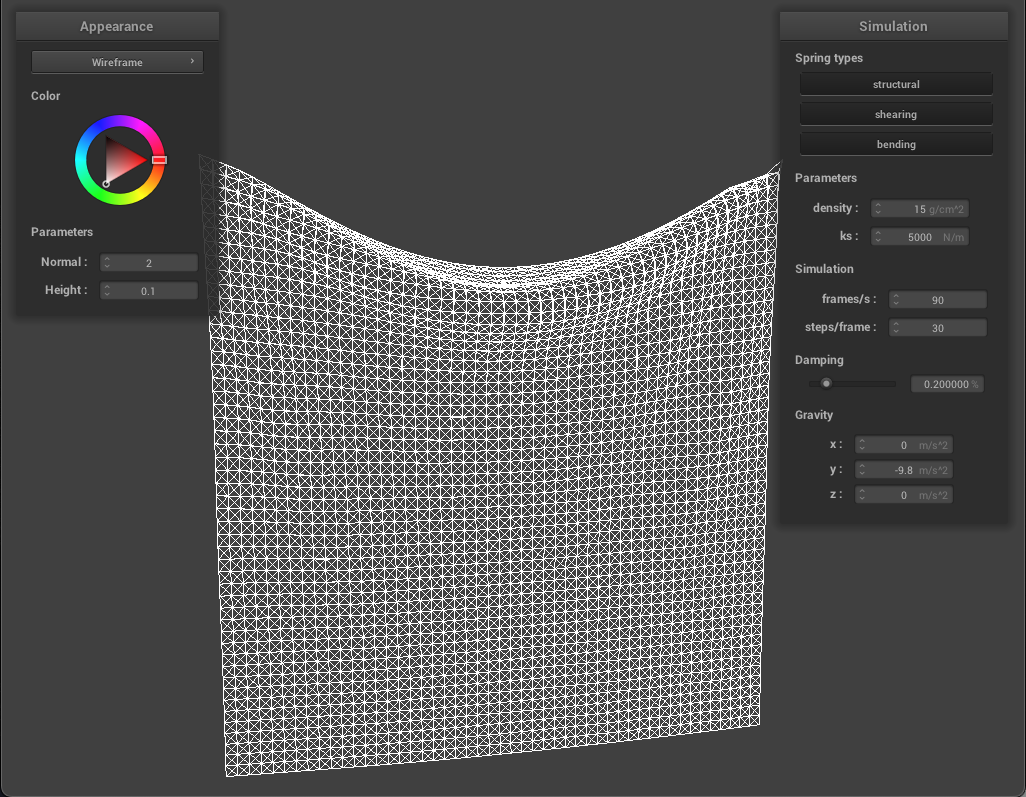Click the Appearance panel title bar
The height and width of the screenshot is (797, 1026).
point(117,26)
